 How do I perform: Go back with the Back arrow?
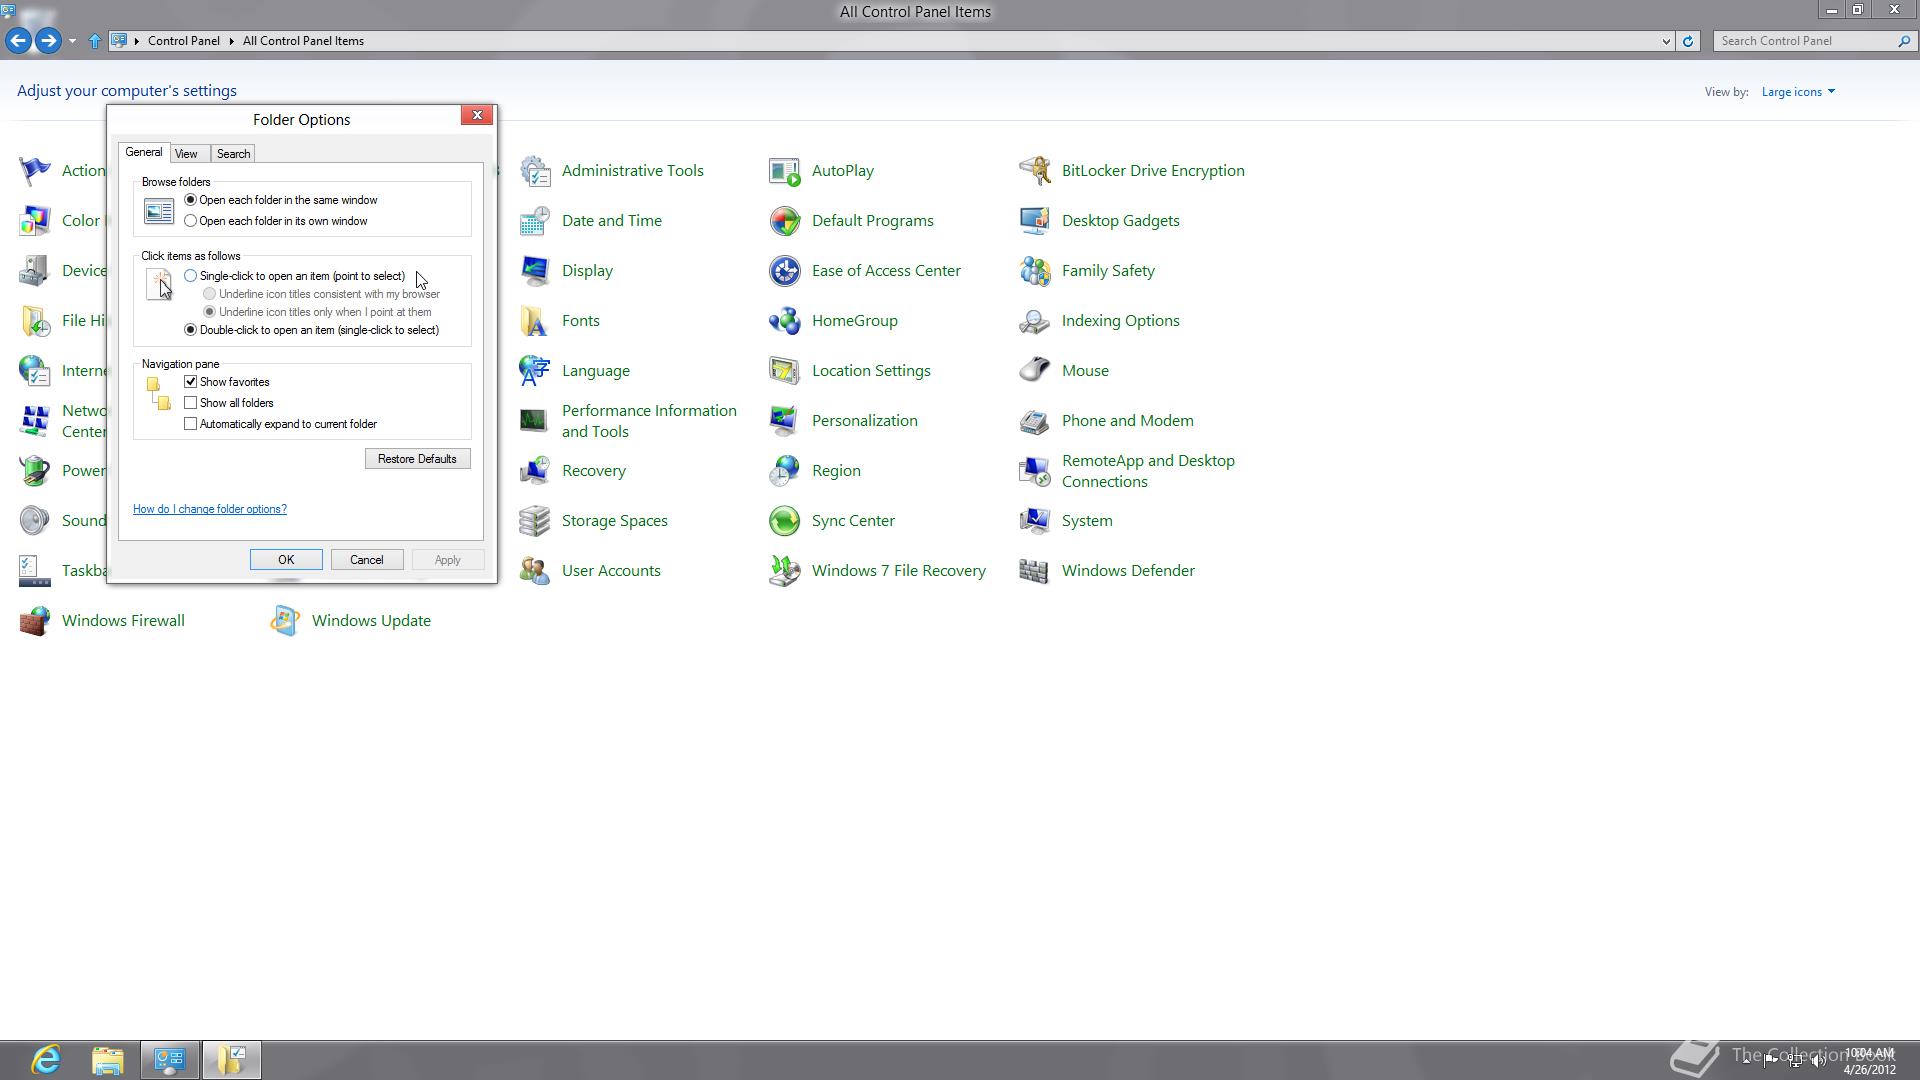point(18,41)
